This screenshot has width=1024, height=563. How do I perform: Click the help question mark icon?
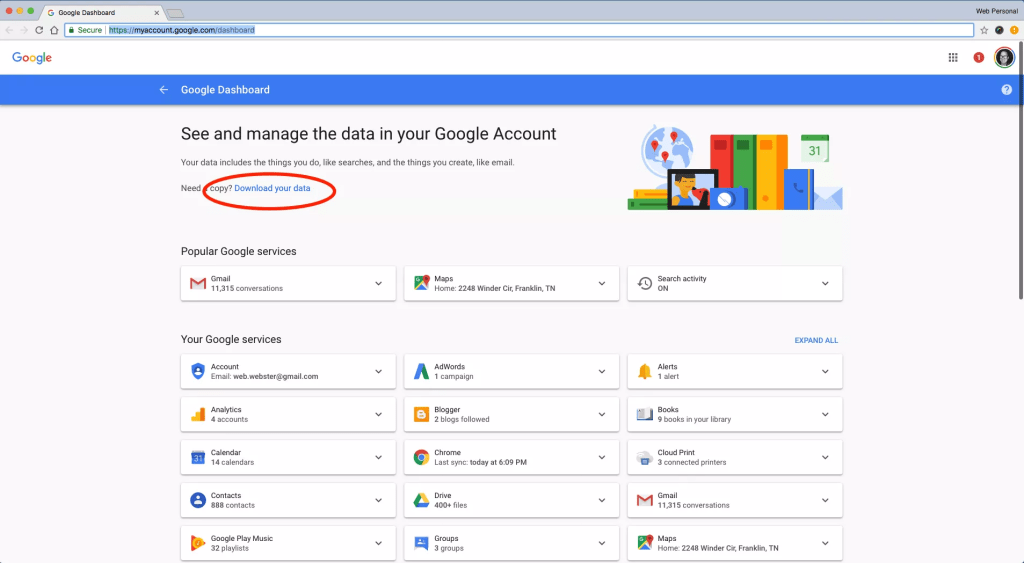1006,90
